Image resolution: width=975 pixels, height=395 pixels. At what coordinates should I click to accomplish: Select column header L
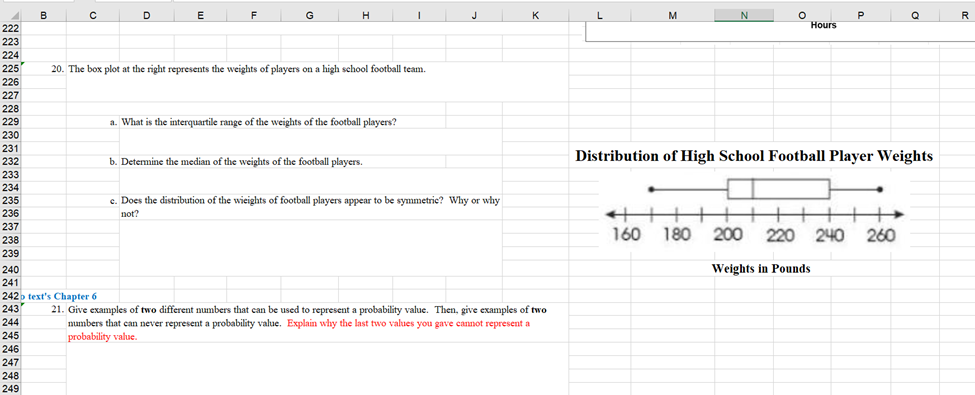599,16
